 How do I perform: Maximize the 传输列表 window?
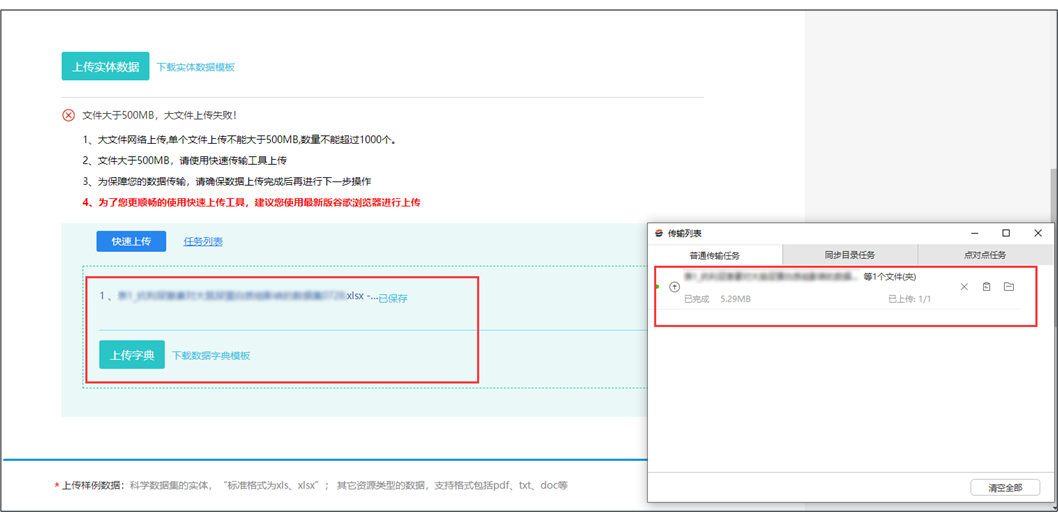pyautogui.click(x=1006, y=233)
